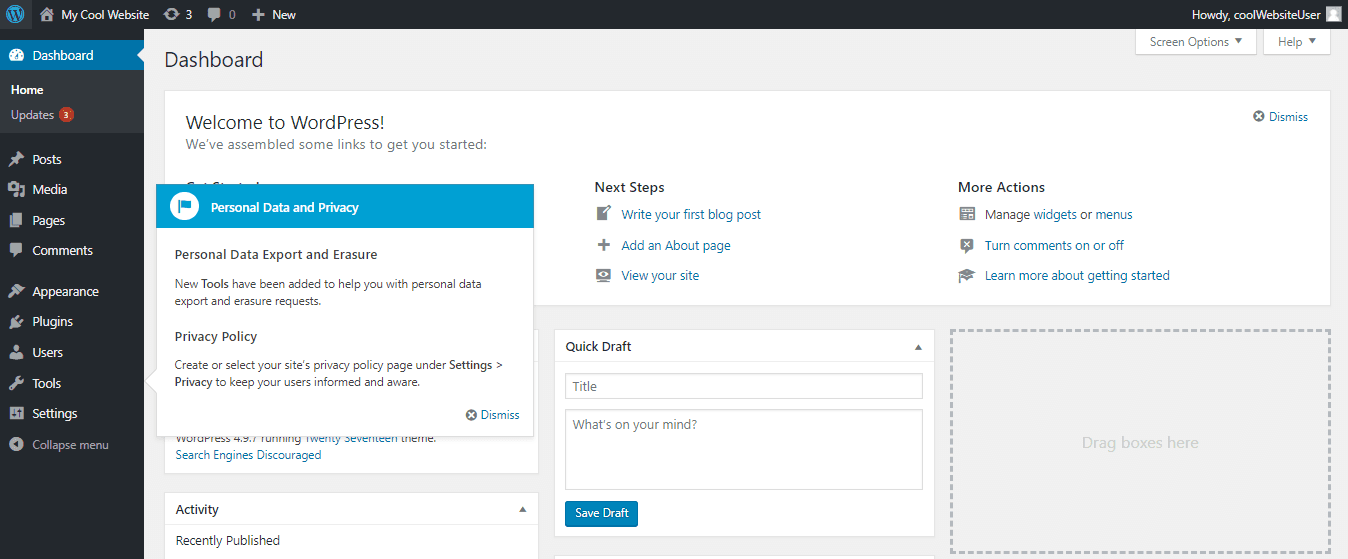This screenshot has width=1348, height=559.
Task: Click the Appearance paintbrush icon
Action: point(16,291)
